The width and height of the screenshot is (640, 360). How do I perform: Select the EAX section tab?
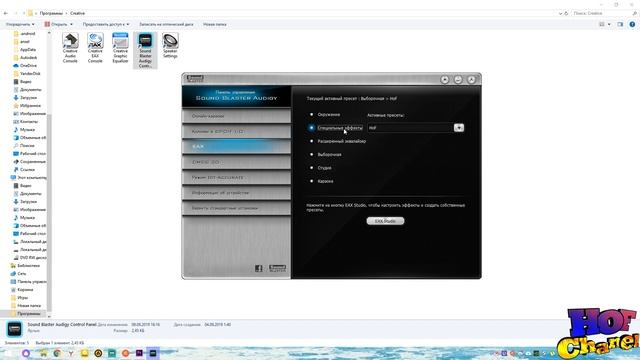coord(236,147)
